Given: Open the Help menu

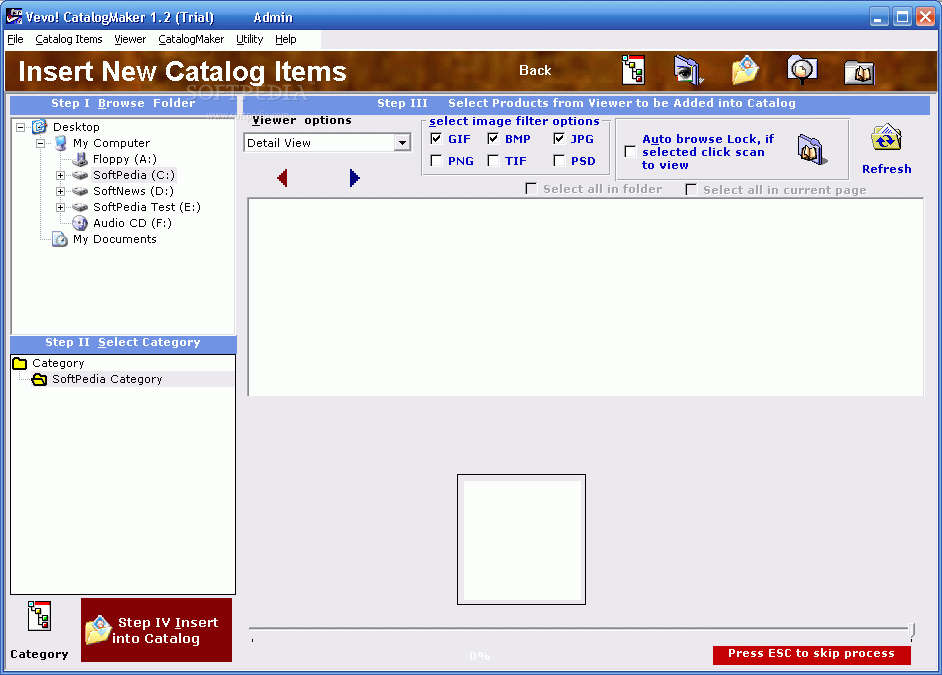Looking at the screenshot, I should coord(286,39).
